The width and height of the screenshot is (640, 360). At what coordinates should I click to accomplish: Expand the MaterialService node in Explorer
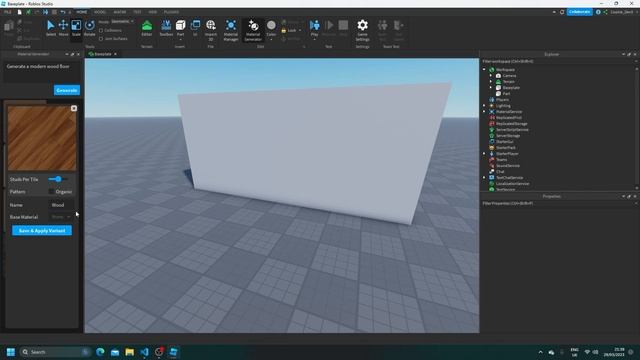[484, 112]
